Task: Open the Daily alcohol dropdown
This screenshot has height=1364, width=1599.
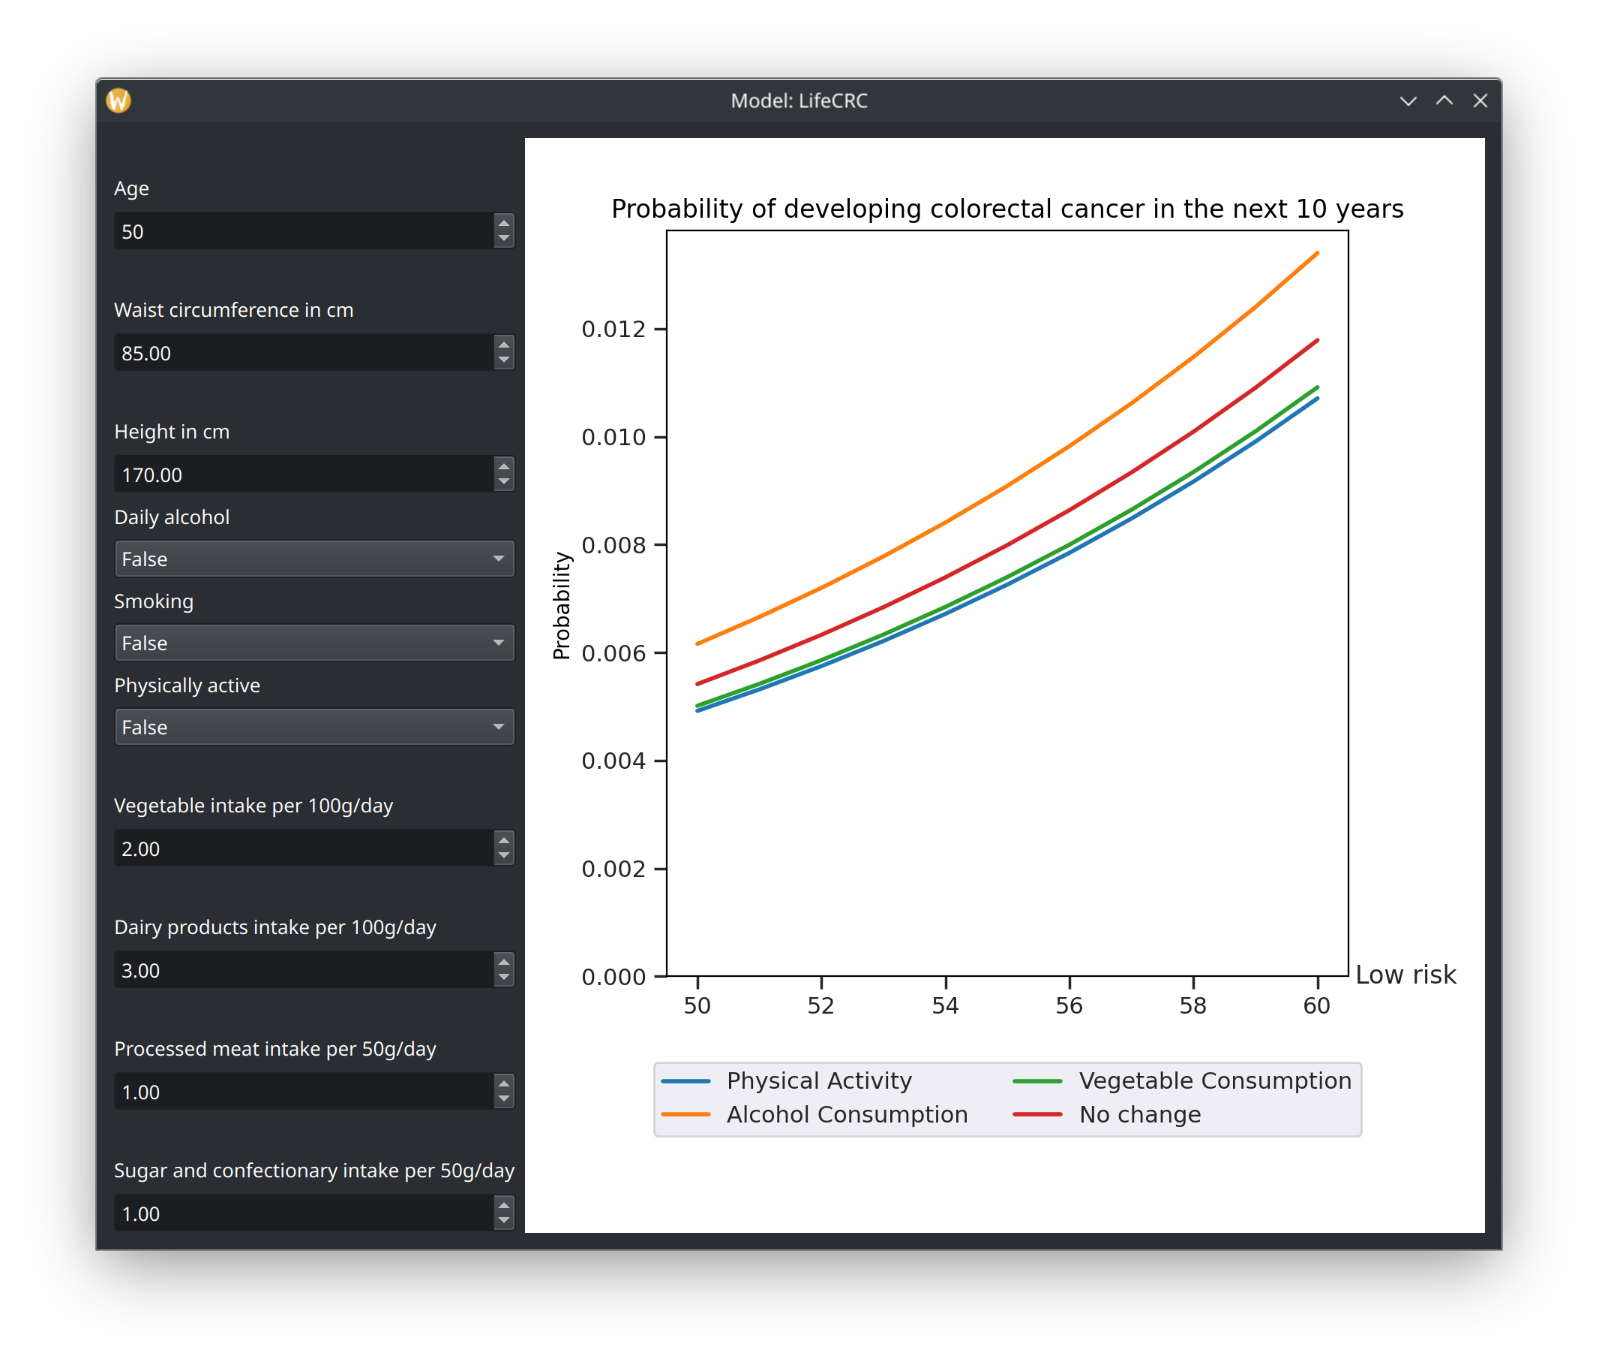Action: (314, 559)
